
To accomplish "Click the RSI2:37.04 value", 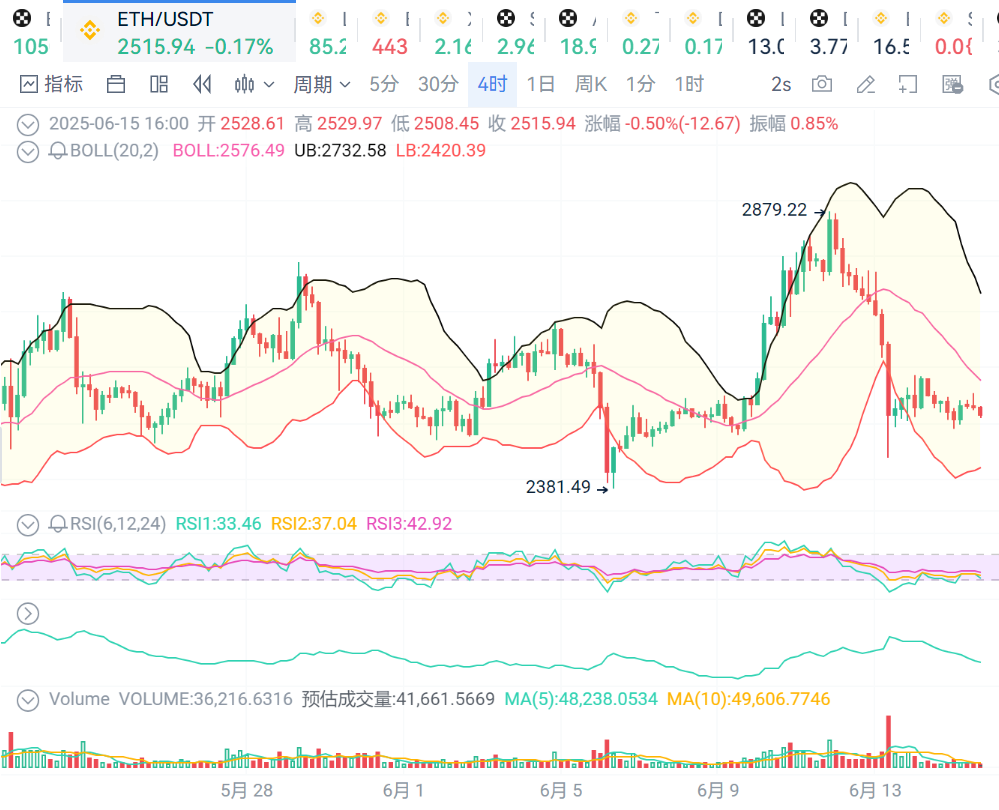I will point(314,524).
